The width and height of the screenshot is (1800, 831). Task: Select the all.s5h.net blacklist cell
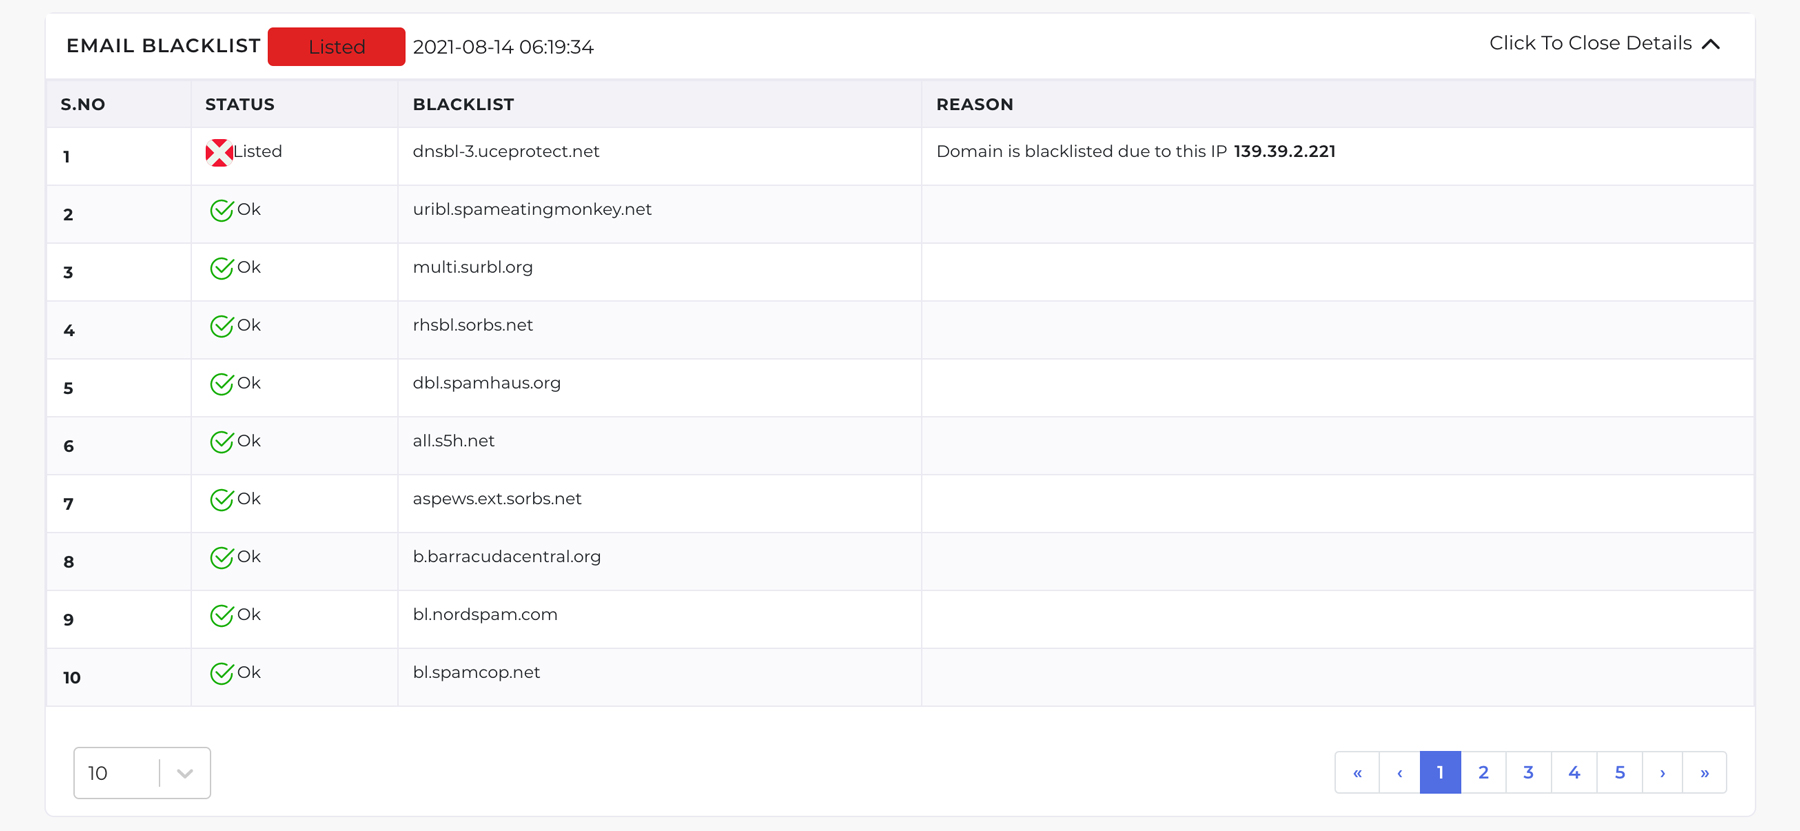660,446
